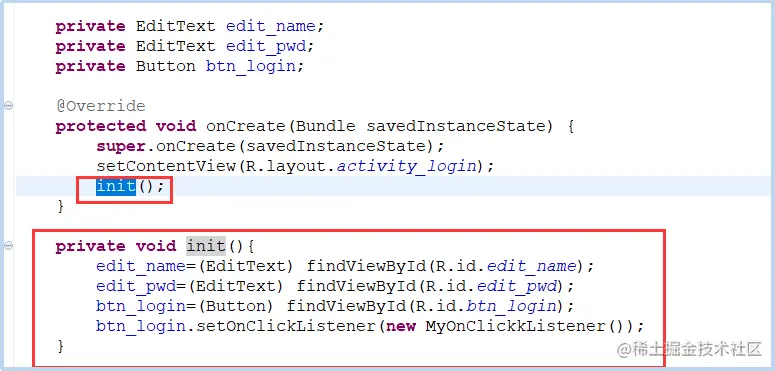Click setContentView method call
Image resolution: width=775 pixels, height=371 pixels.
[166, 166]
